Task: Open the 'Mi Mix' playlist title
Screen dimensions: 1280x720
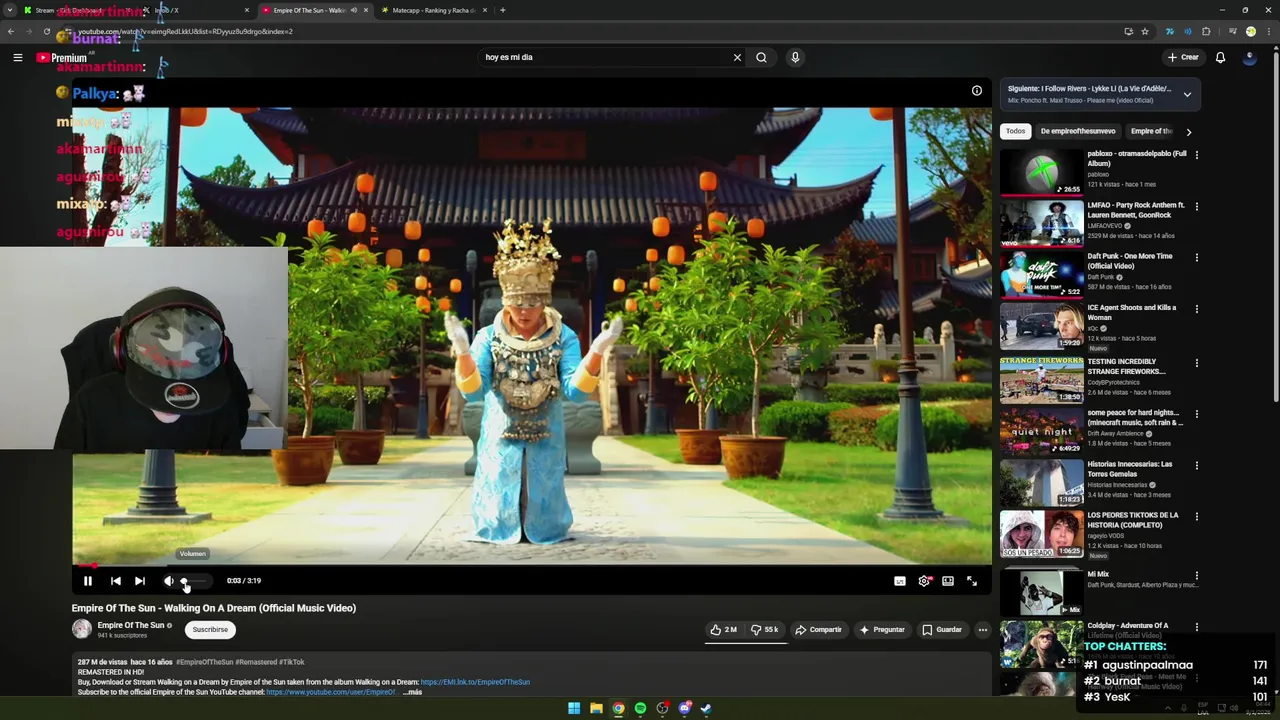Action: tap(1098, 574)
